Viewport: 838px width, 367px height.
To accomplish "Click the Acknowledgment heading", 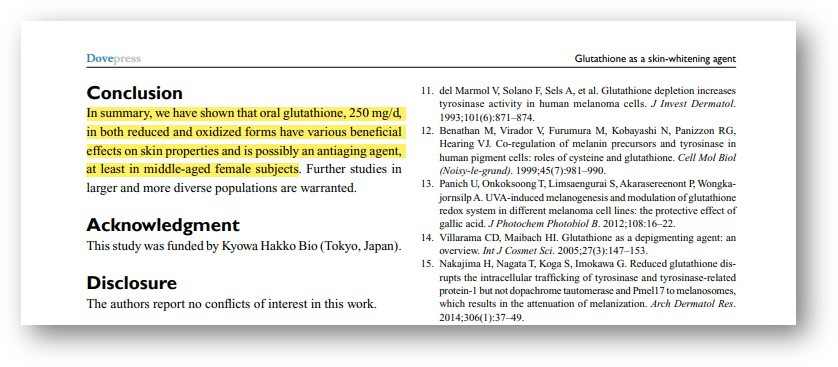I will coord(163,225).
